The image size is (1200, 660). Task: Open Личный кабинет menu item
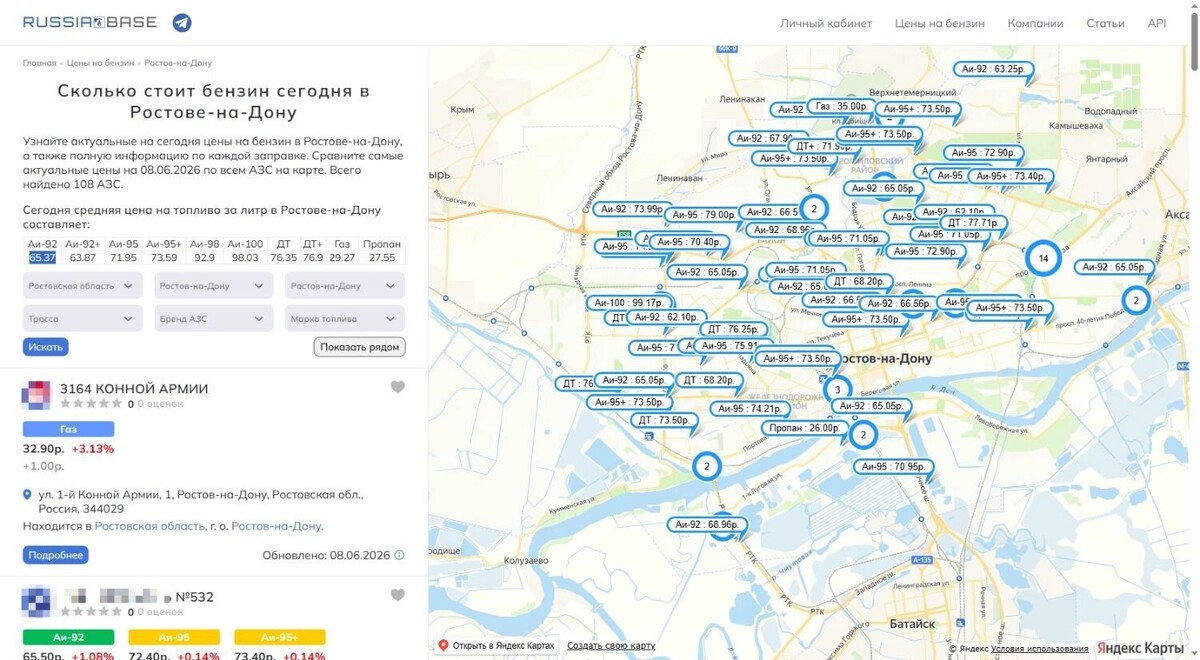click(x=826, y=23)
